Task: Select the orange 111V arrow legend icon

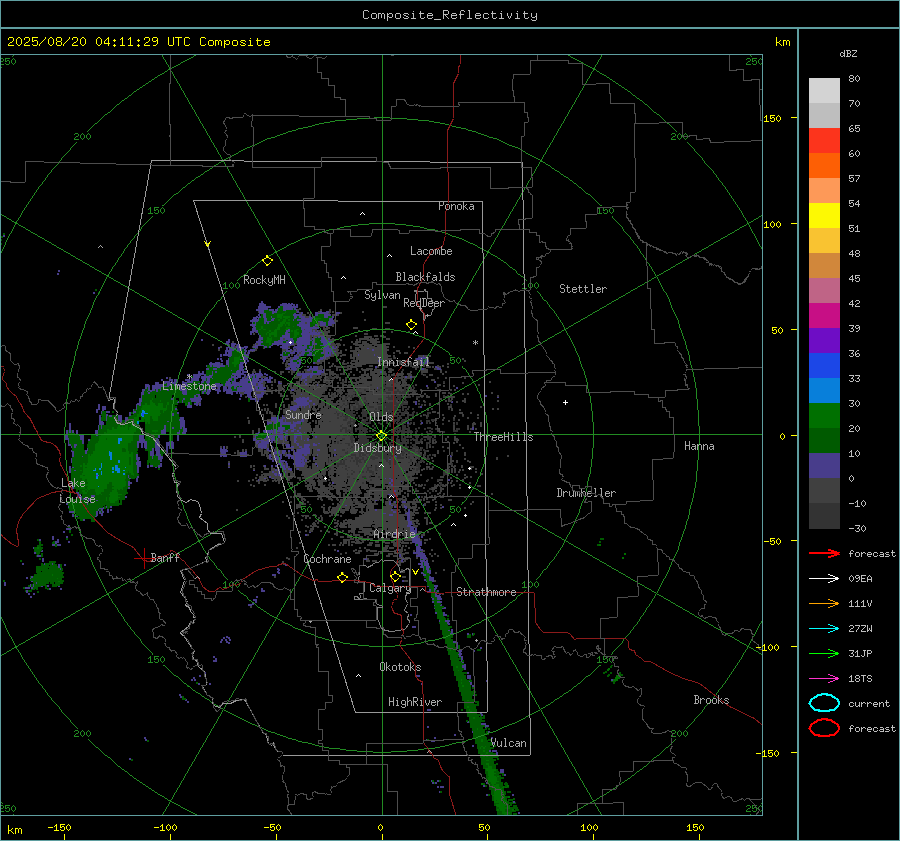Action: [x=824, y=603]
